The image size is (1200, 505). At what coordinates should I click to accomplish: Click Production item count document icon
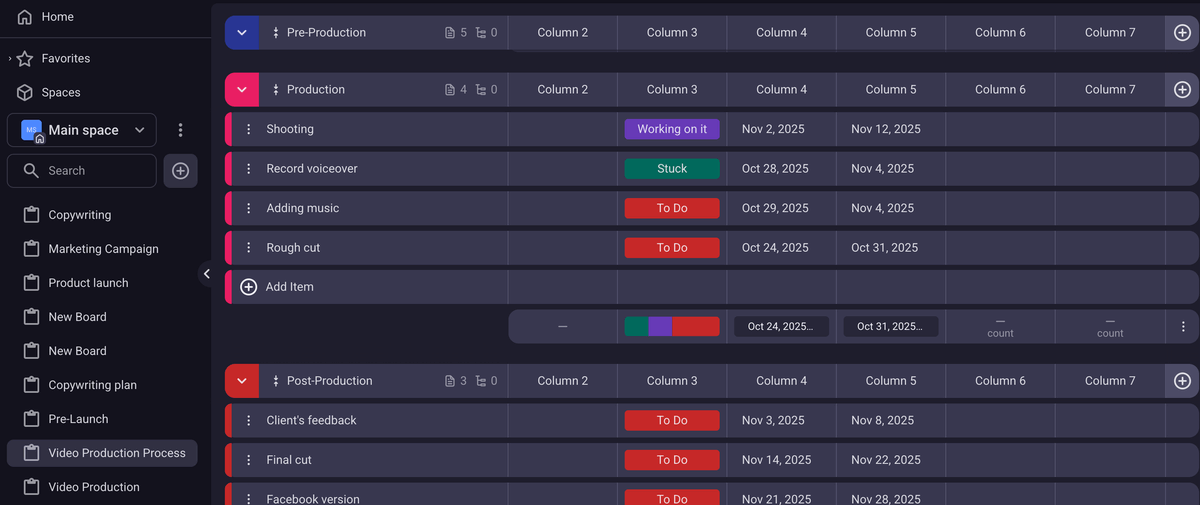[450, 90]
